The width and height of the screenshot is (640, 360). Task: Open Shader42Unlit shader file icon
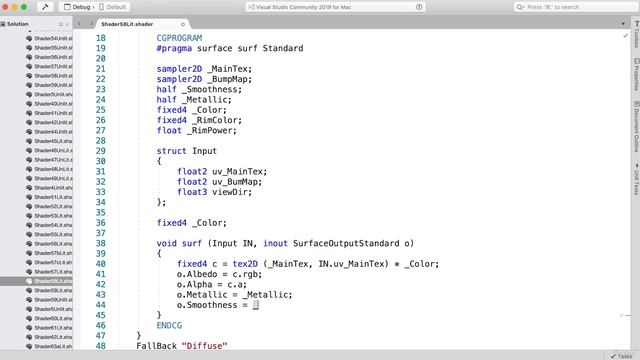coord(29,122)
